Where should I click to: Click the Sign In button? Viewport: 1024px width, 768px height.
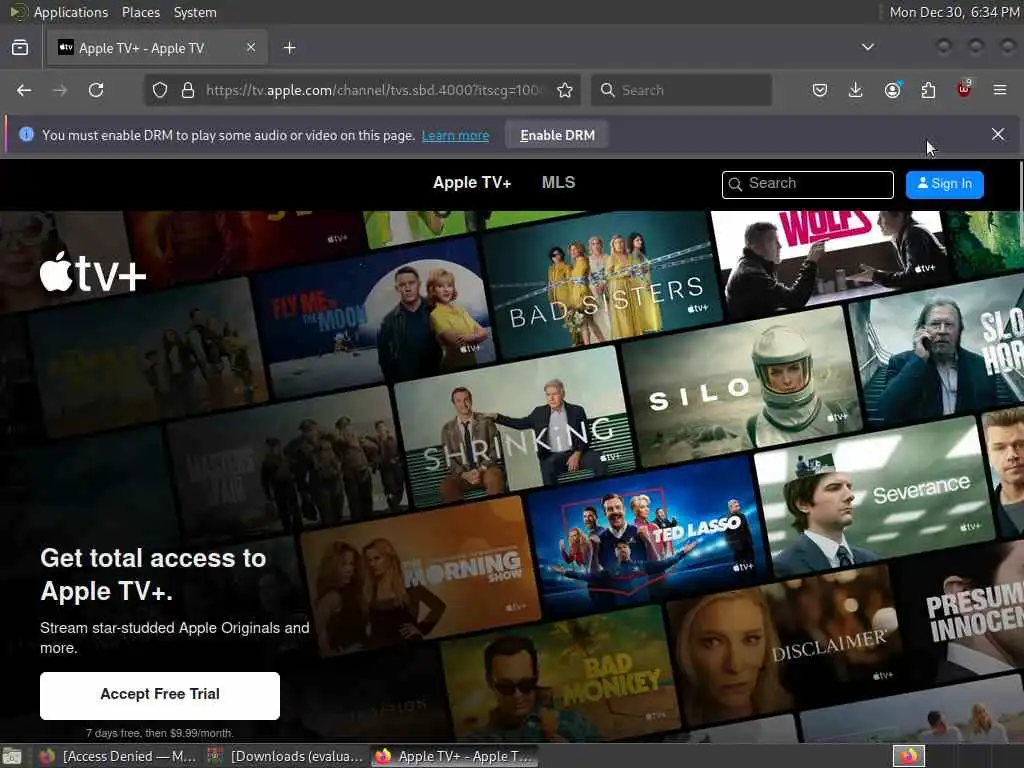pos(944,184)
